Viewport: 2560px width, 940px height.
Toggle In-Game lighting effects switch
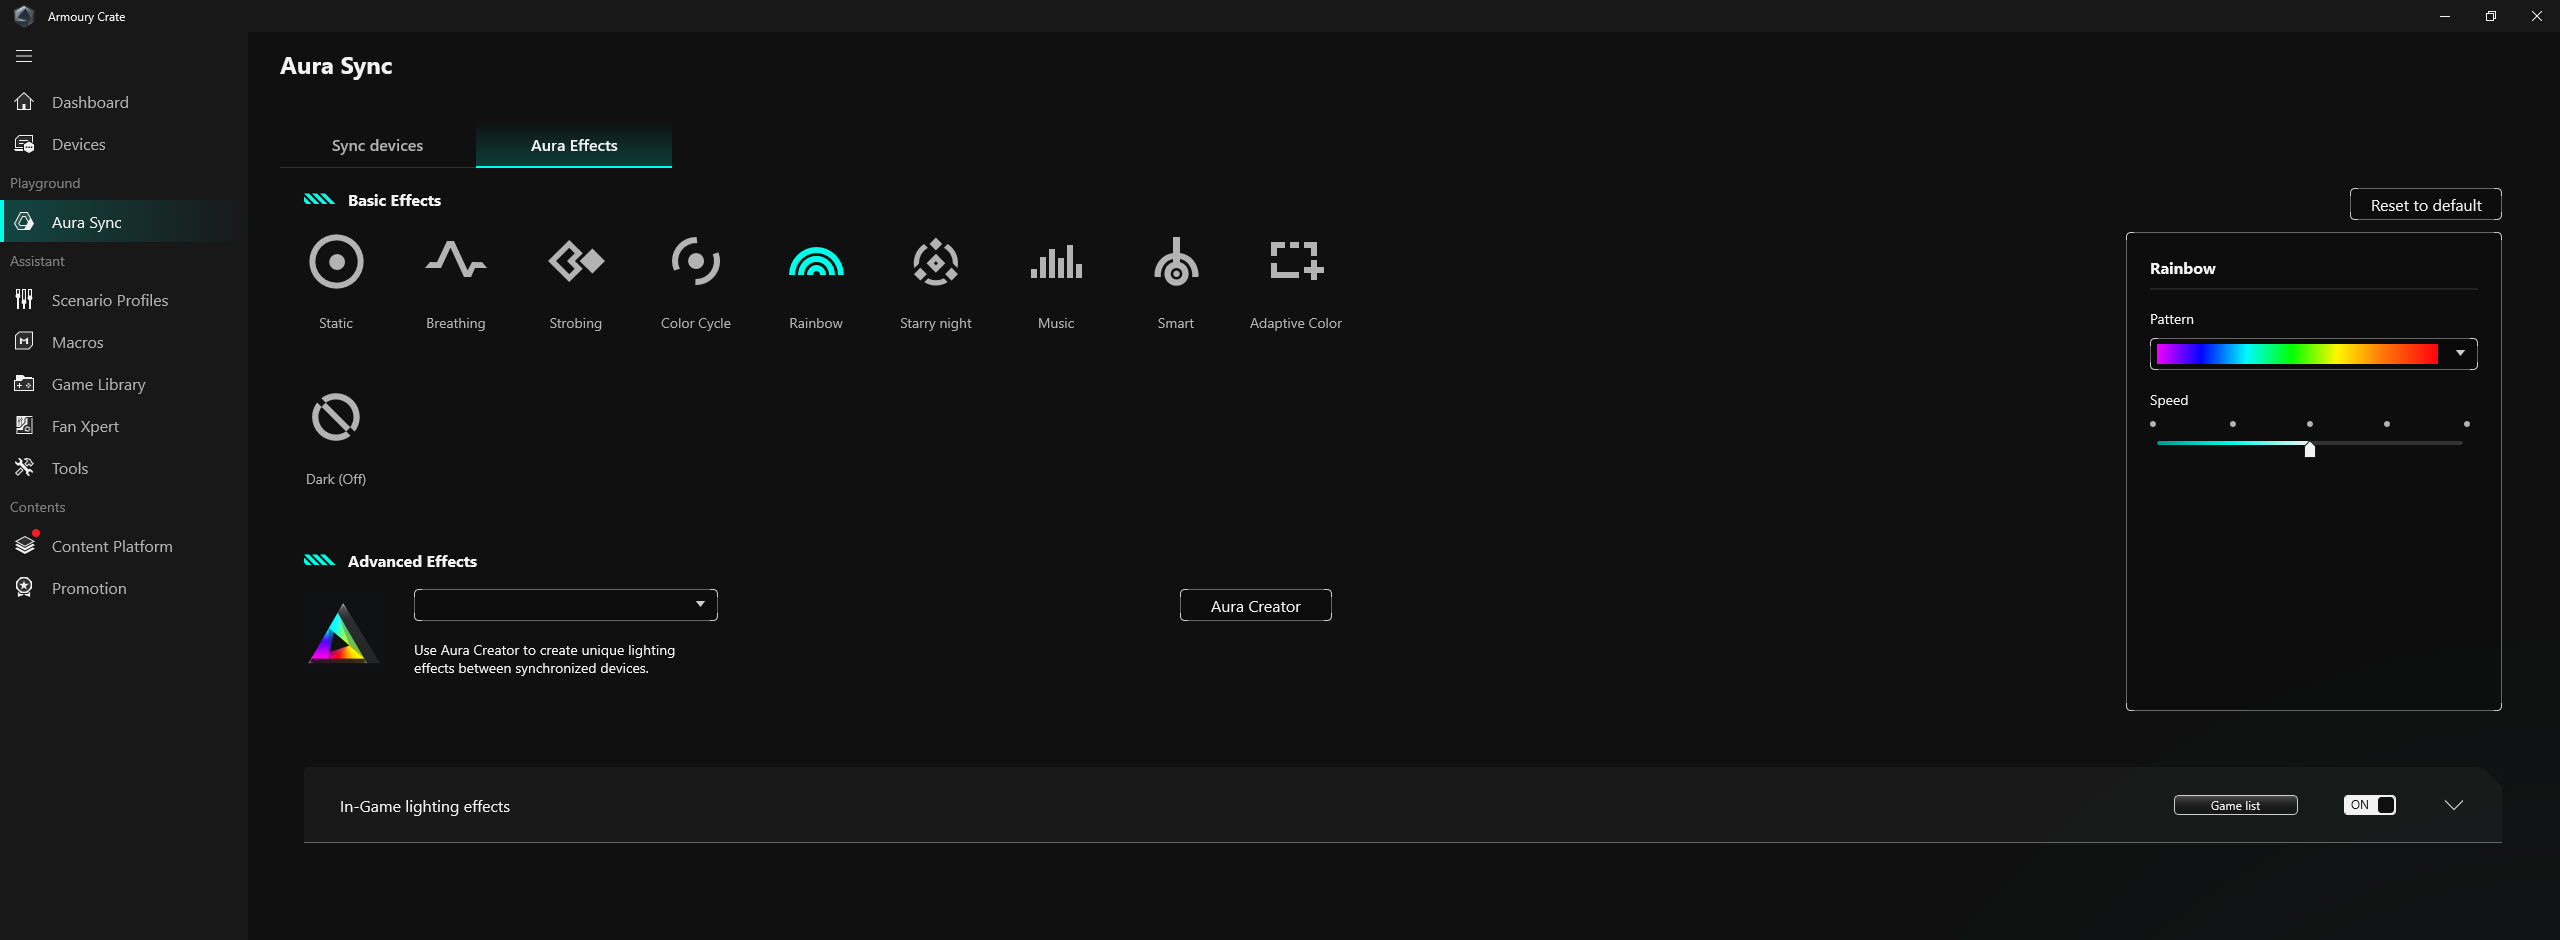[2369, 805]
